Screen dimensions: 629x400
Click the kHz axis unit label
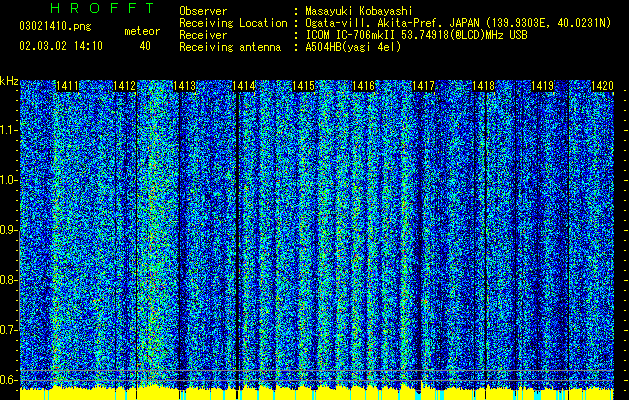(x=9, y=81)
